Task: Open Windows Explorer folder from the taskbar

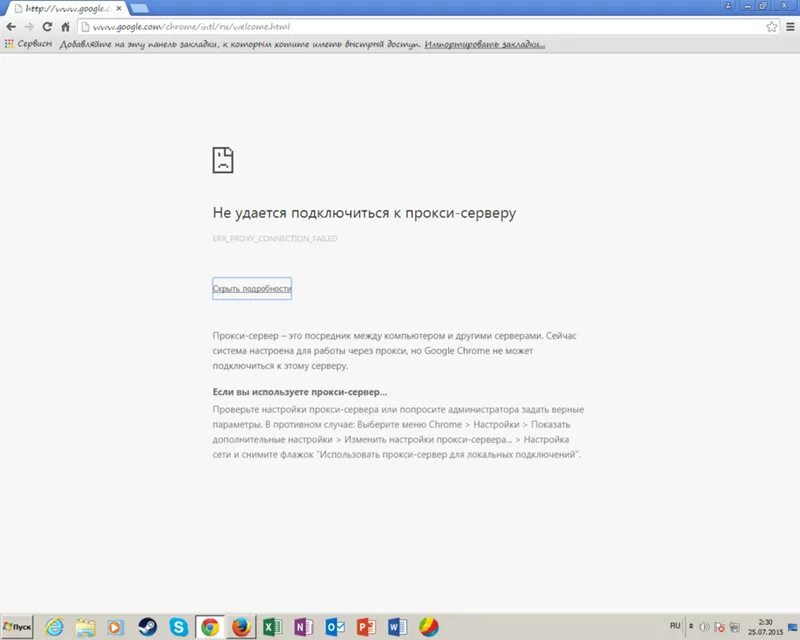Action: (85, 627)
